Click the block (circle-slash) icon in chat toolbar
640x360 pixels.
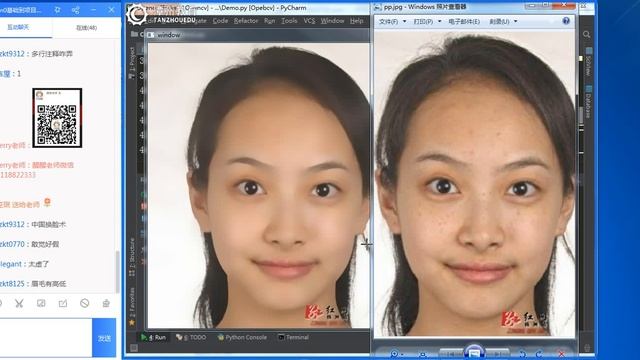tap(84, 303)
